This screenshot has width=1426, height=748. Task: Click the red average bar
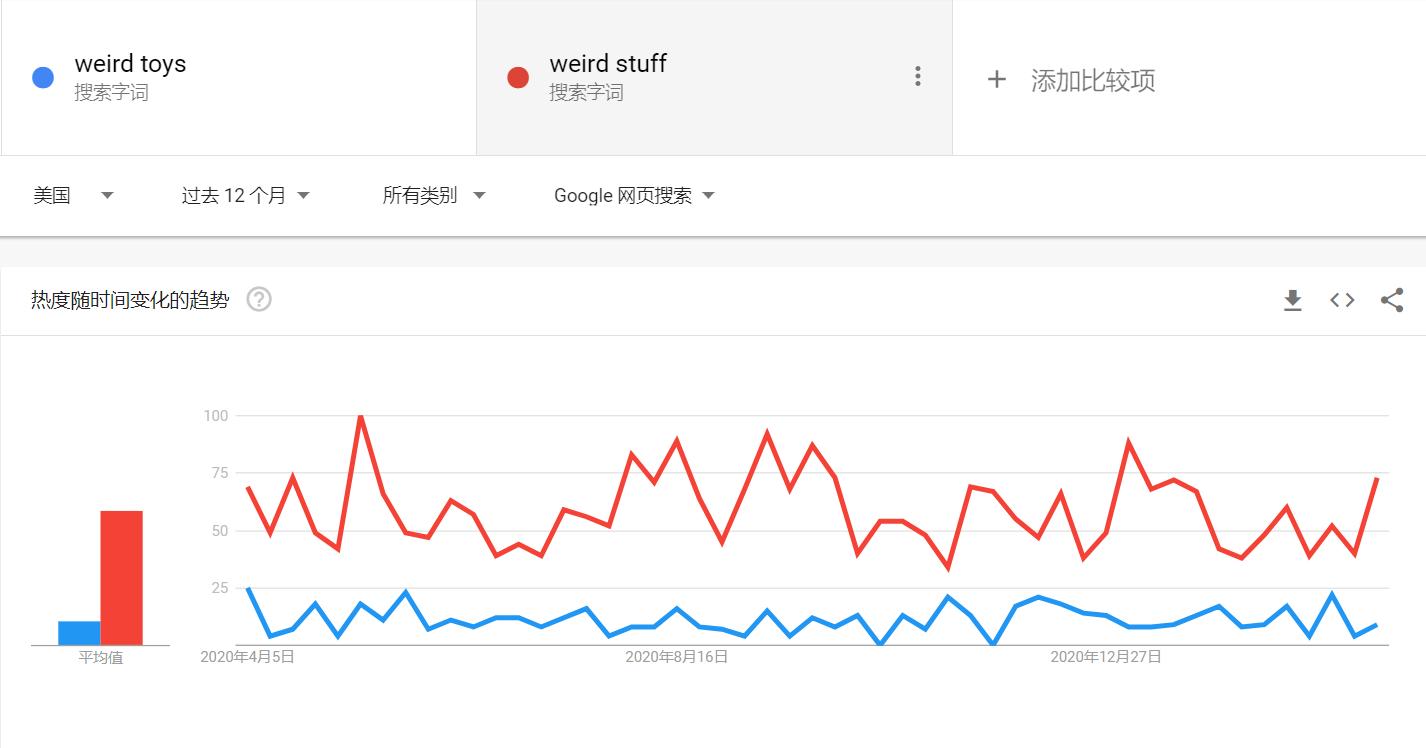point(121,578)
